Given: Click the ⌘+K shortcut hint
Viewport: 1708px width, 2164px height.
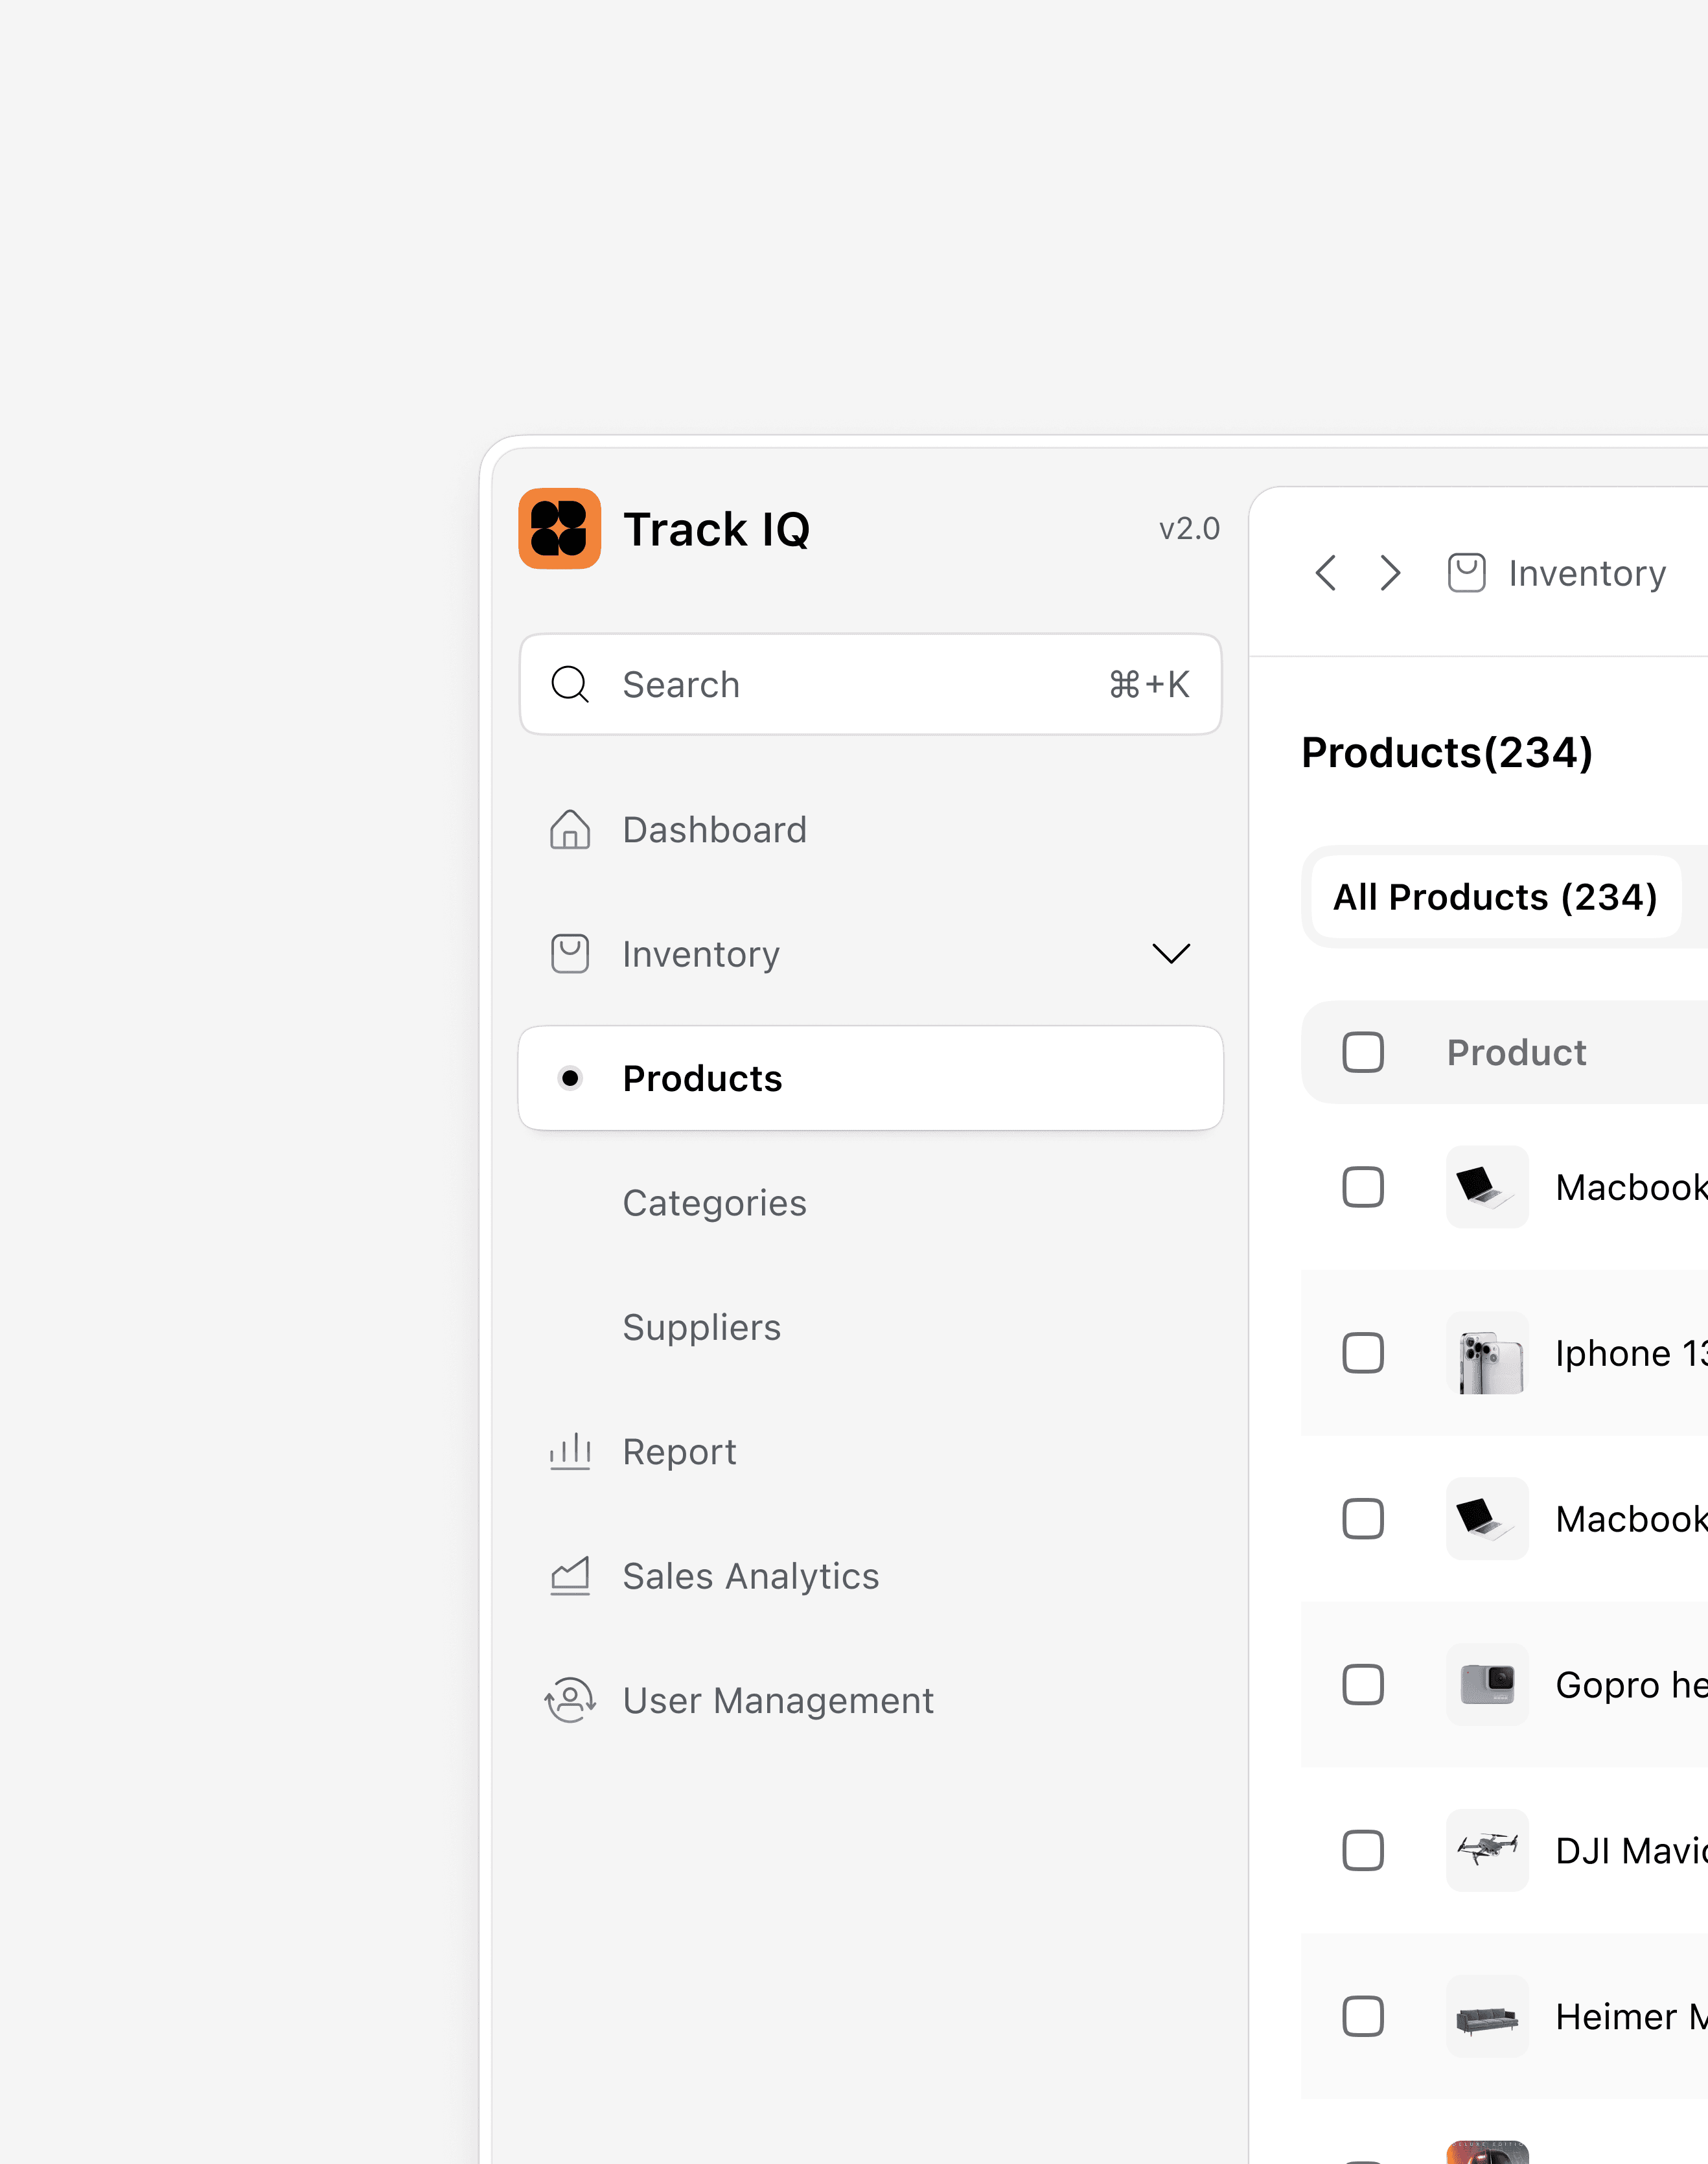Looking at the screenshot, I should coord(1149,685).
